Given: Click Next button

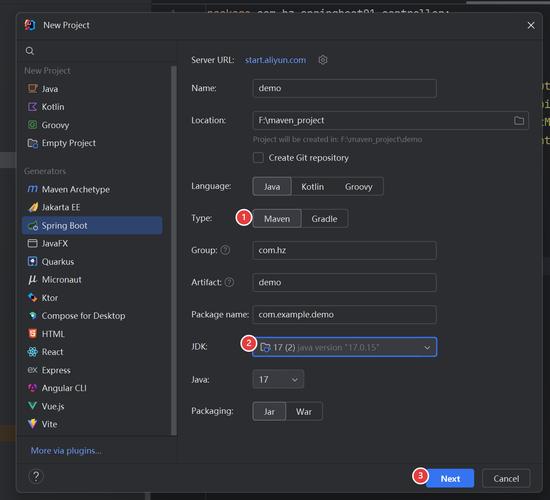Looking at the screenshot, I should [x=450, y=478].
